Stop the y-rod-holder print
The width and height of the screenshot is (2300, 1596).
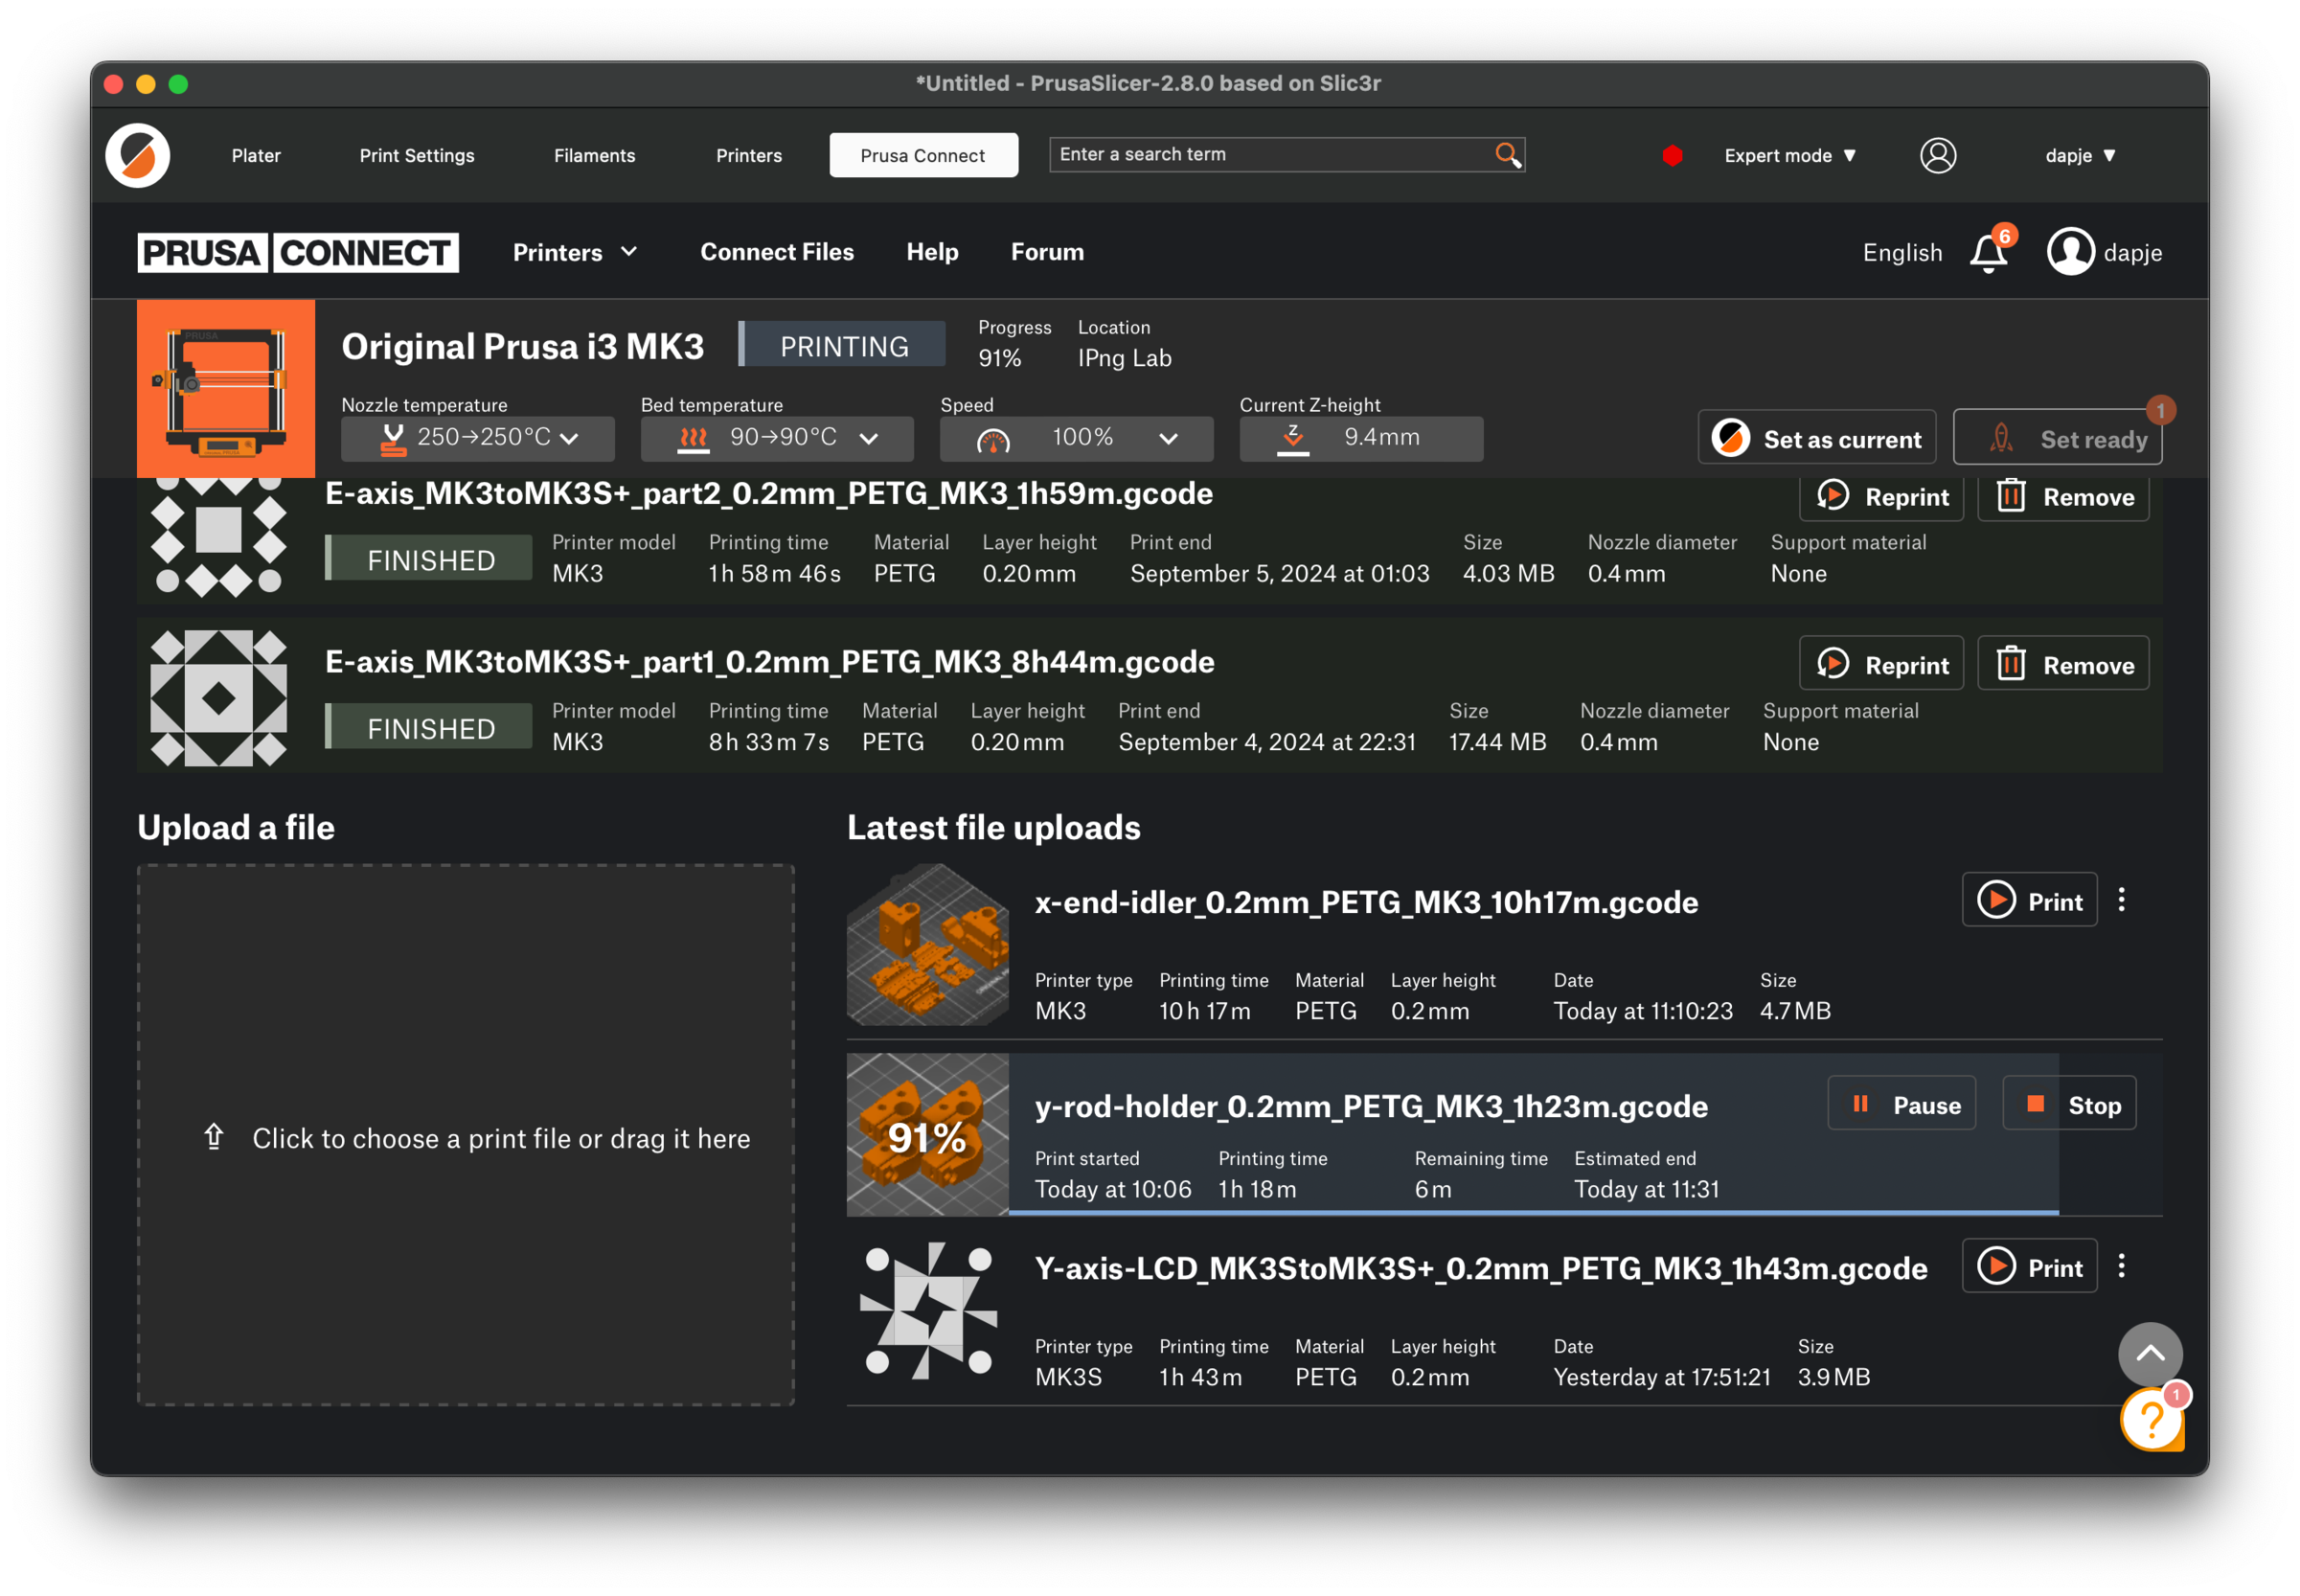2068,1104
